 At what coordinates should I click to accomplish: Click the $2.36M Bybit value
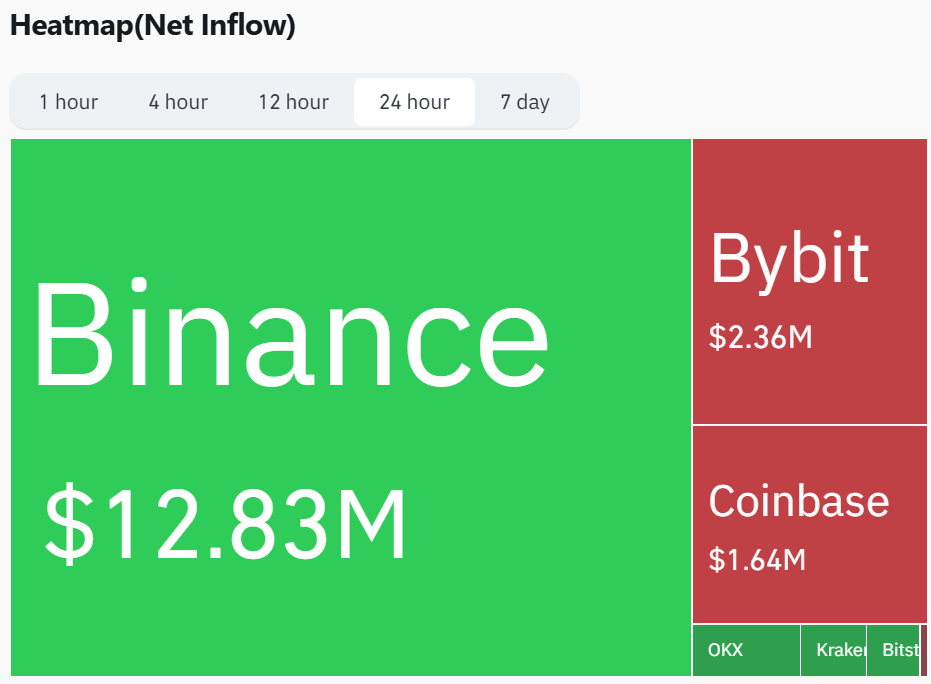coord(761,337)
